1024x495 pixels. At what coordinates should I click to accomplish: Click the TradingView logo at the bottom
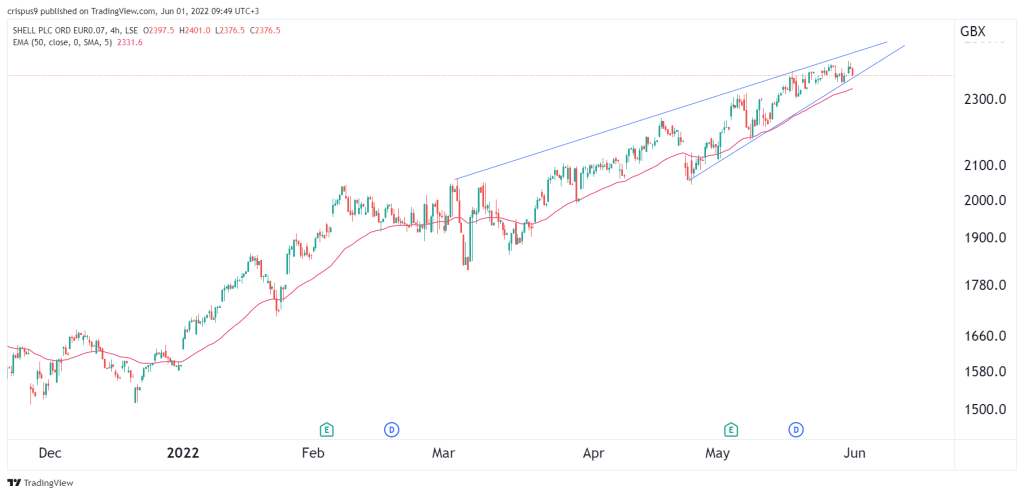(40, 483)
